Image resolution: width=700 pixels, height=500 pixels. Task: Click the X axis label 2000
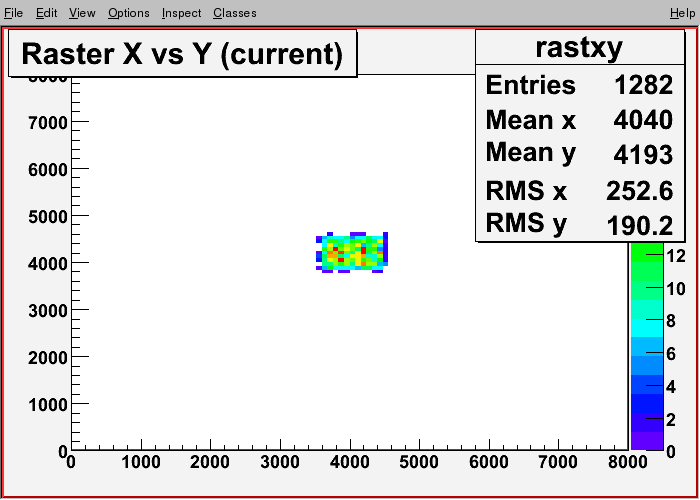click(x=210, y=462)
